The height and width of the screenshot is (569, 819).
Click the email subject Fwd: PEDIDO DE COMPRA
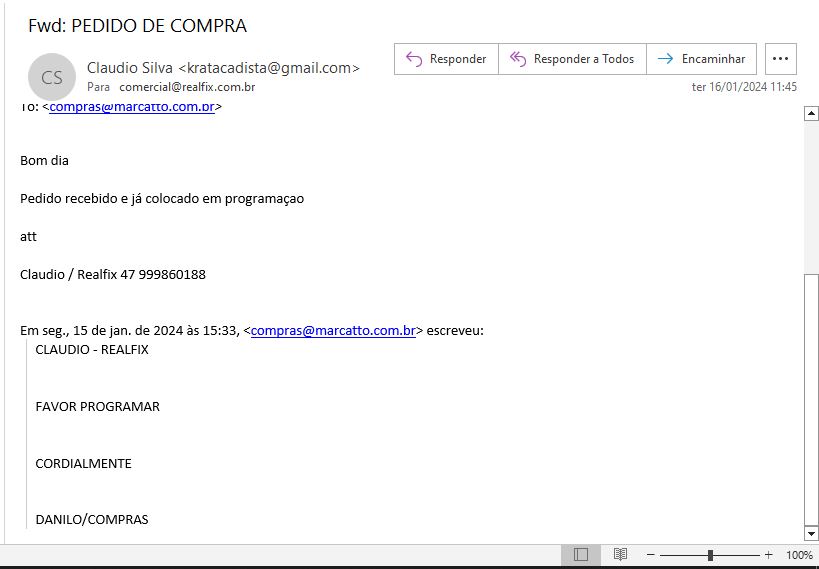click(137, 26)
